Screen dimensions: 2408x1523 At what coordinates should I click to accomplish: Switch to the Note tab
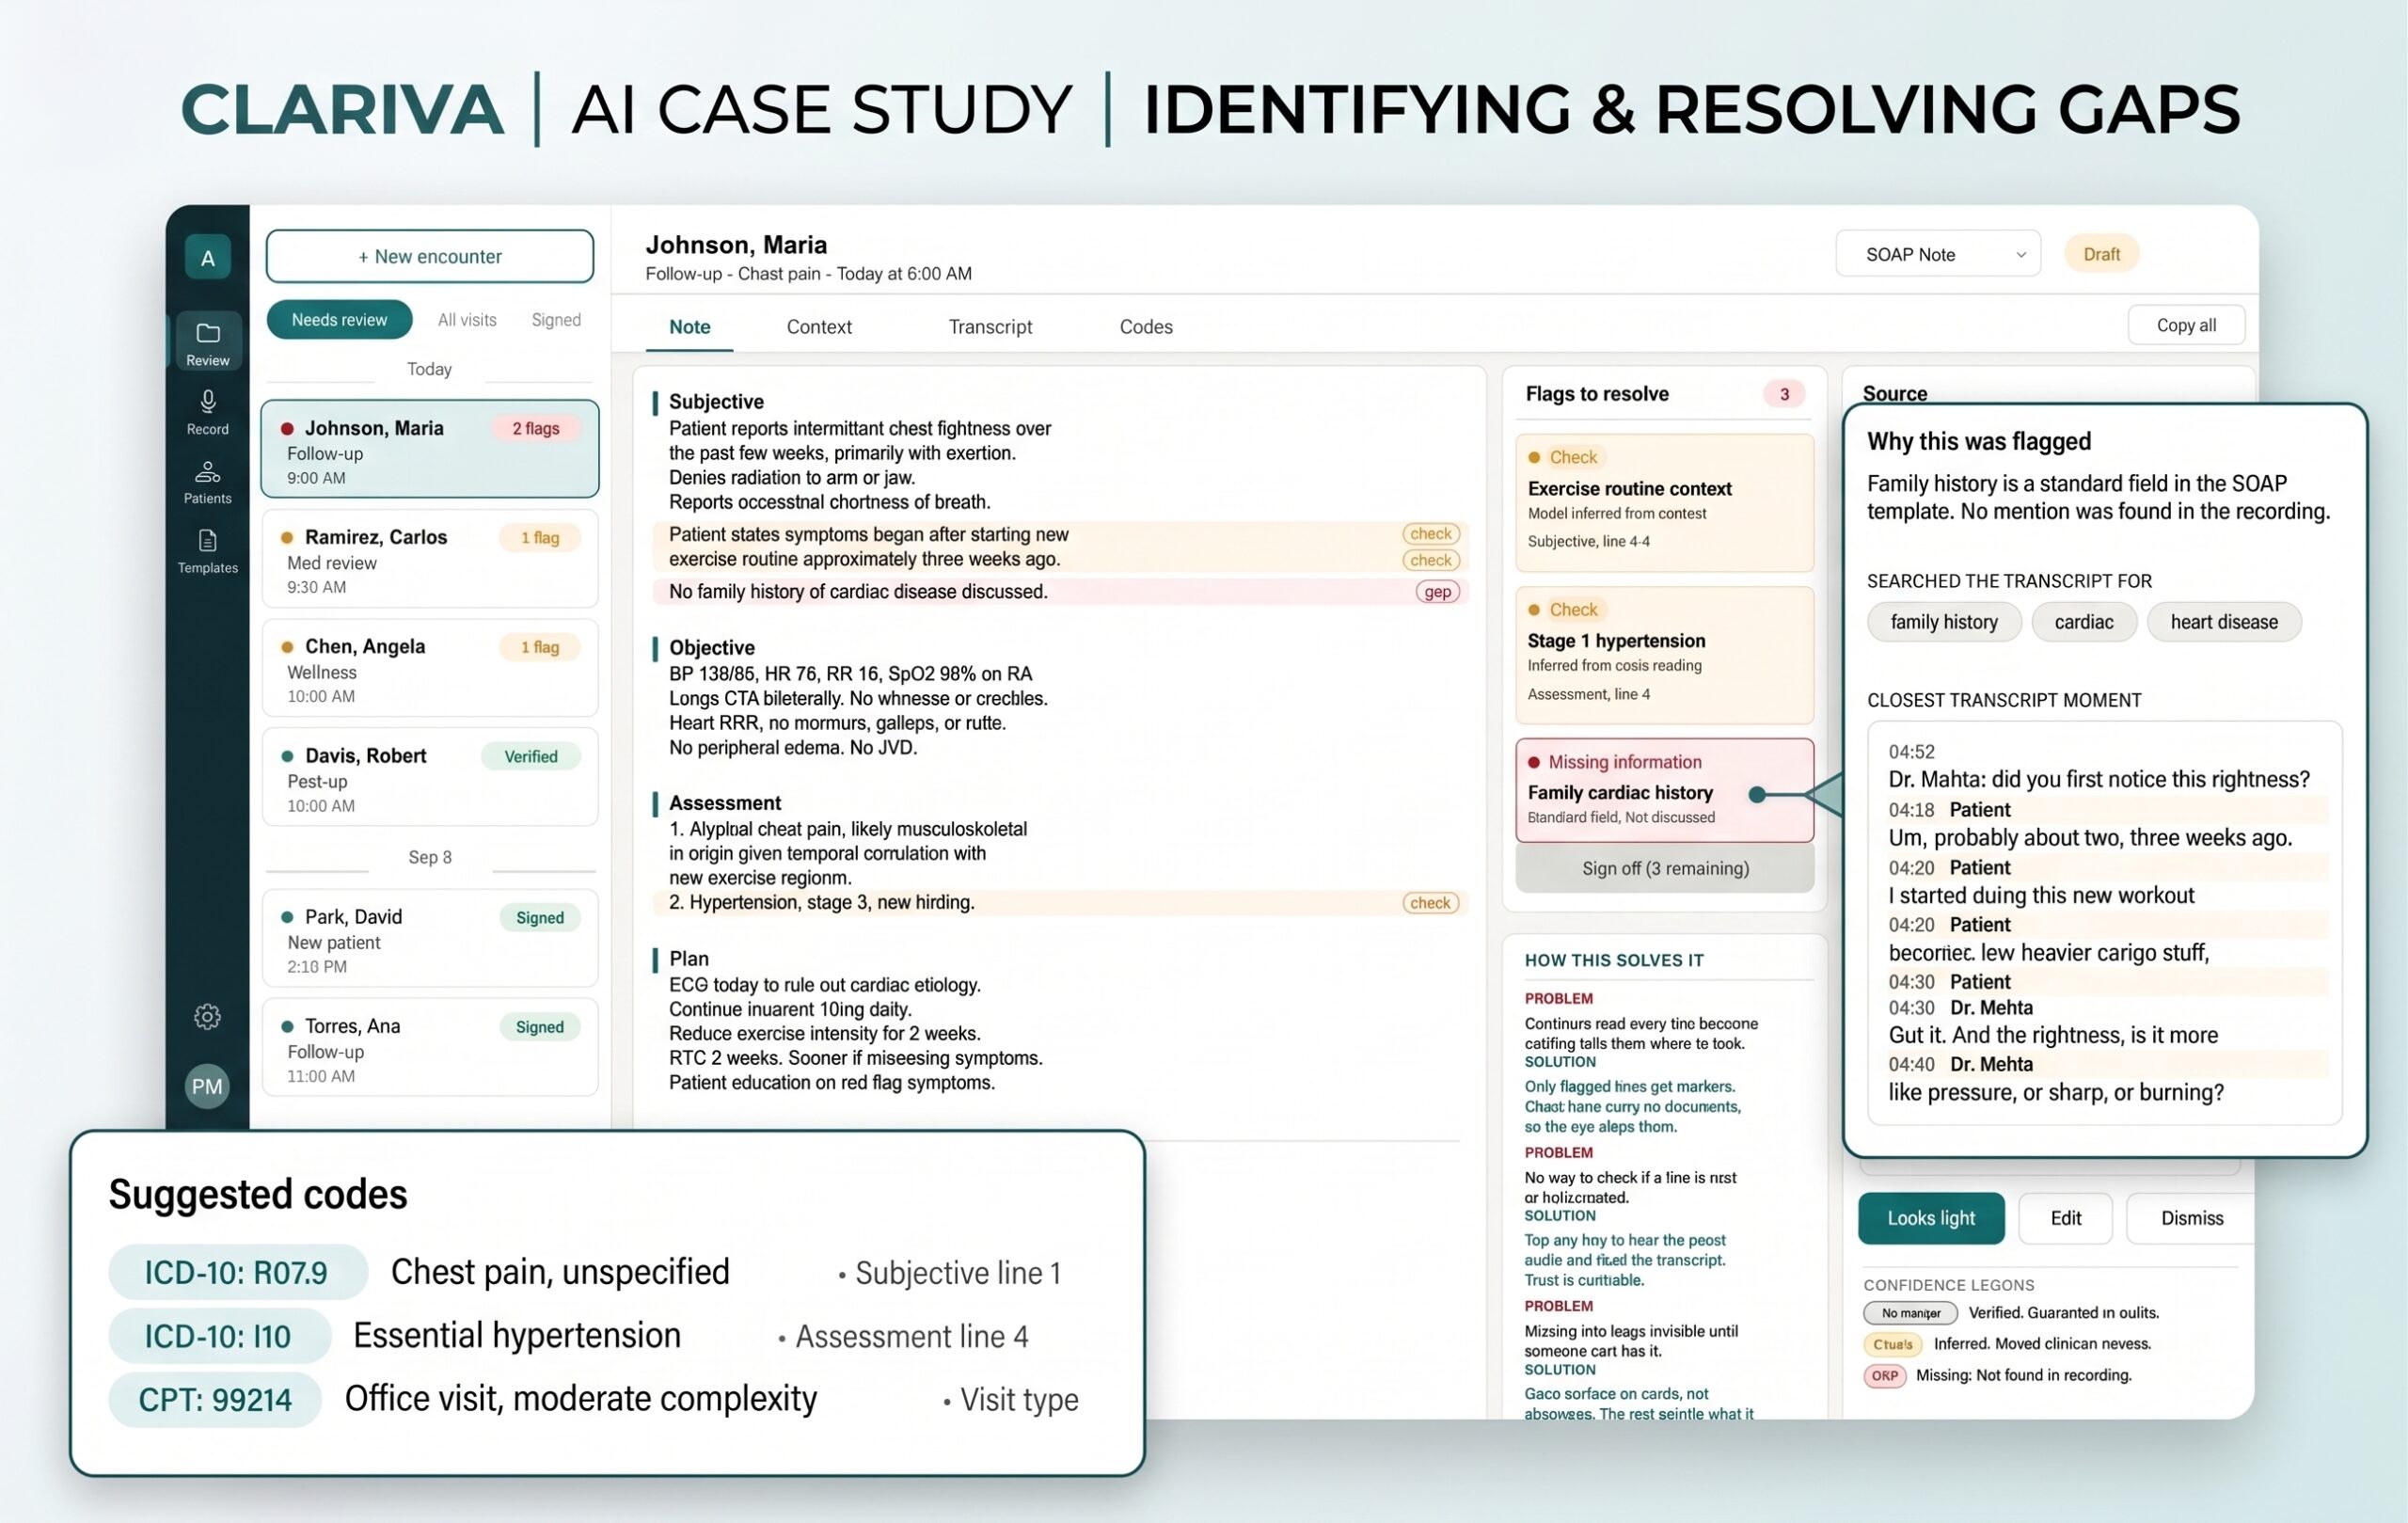point(690,327)
